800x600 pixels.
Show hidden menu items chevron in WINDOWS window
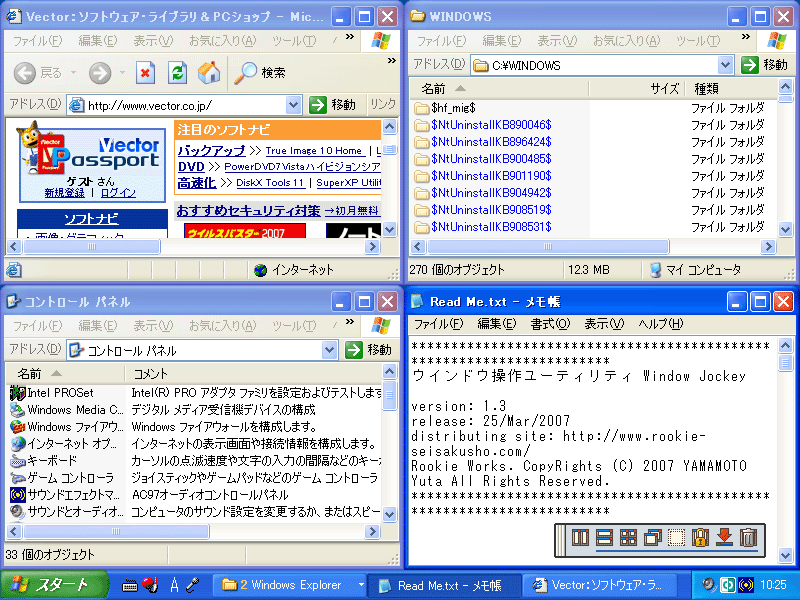[x=745, y=37]
